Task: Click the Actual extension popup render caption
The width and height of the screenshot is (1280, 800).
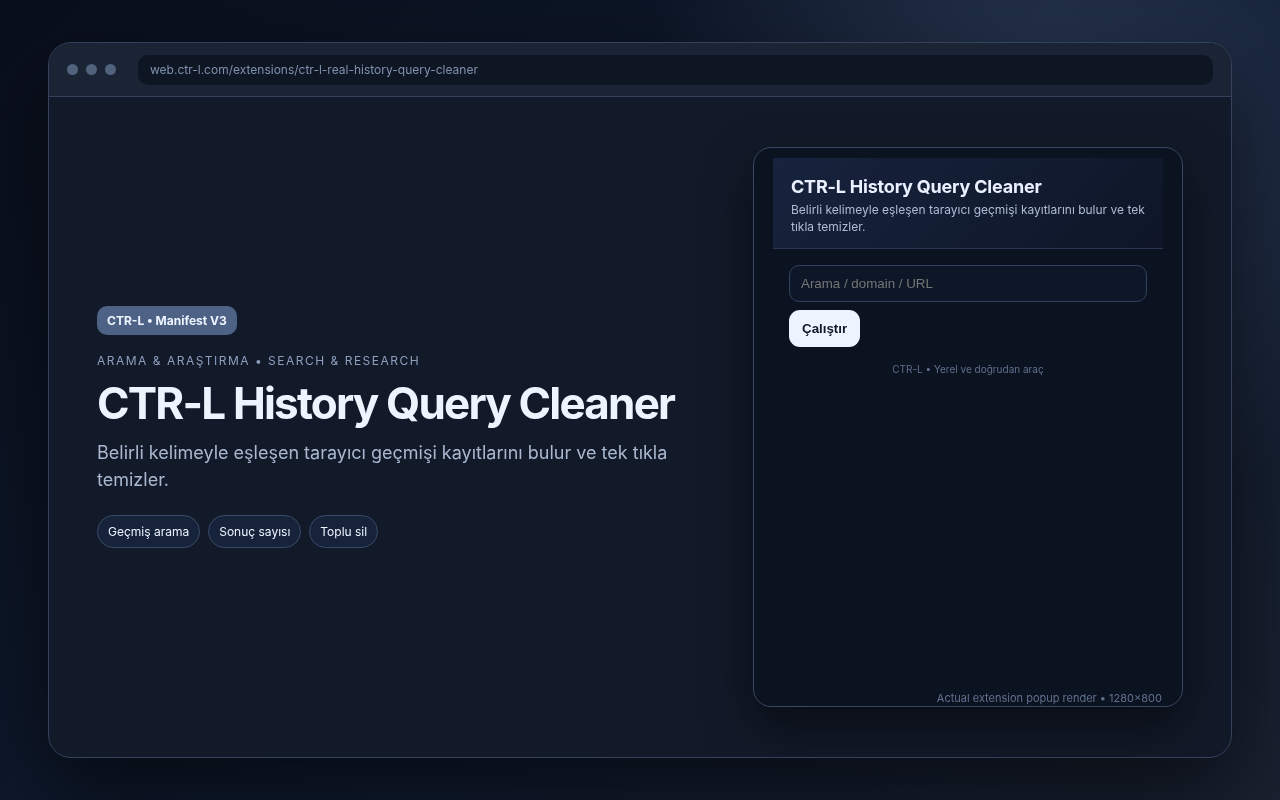Action: pyautogui.click(x=1049, y=698)
